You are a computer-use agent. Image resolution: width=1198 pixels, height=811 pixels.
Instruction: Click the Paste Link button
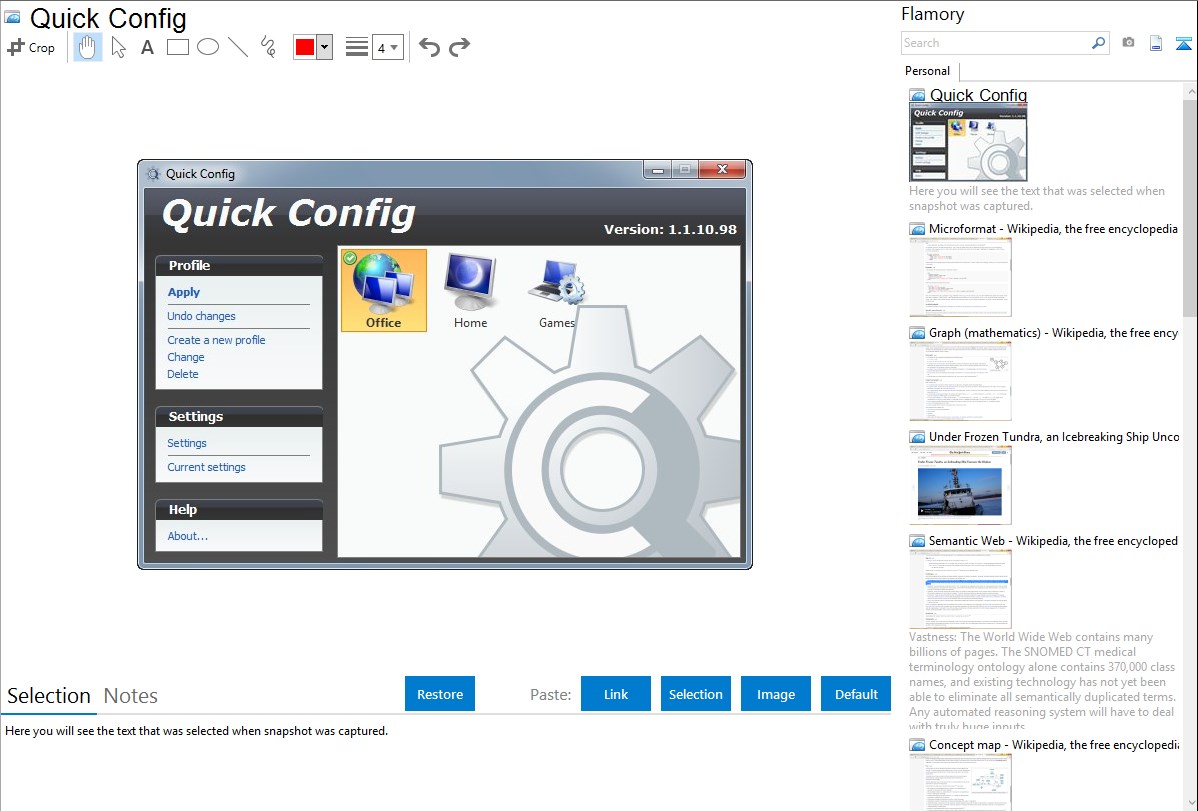(616, 694)
